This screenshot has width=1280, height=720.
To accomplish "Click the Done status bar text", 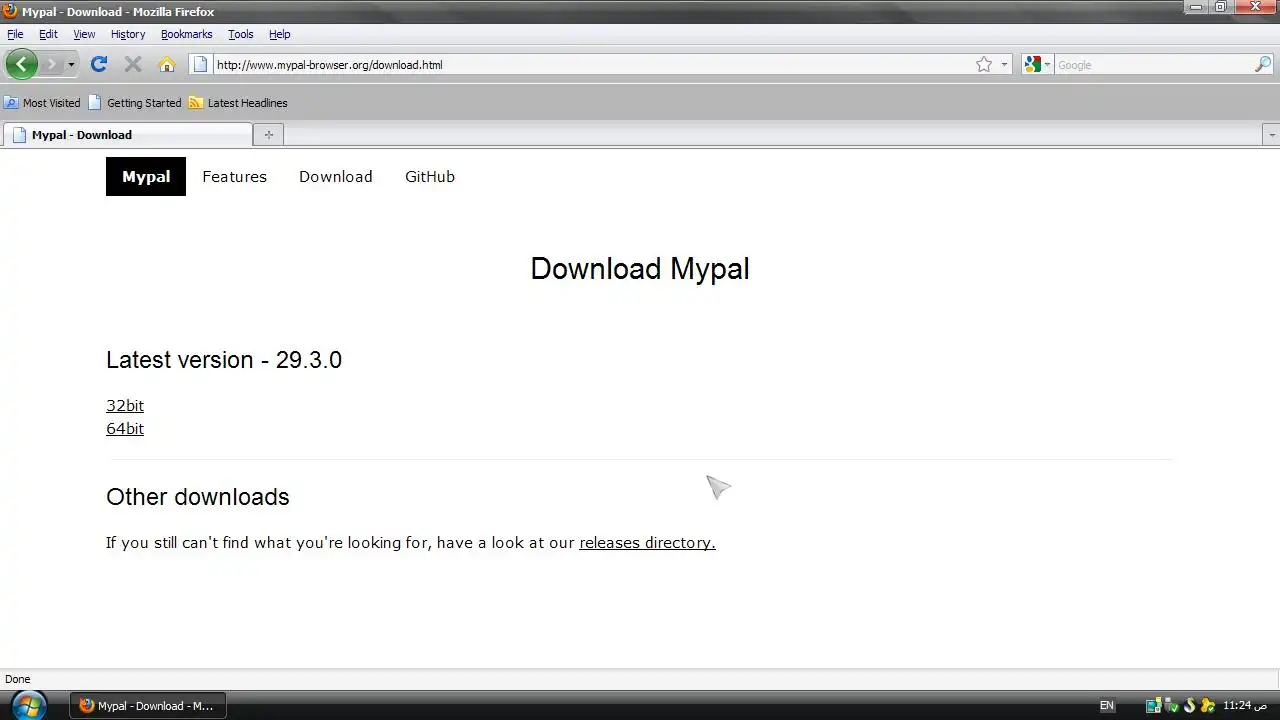I will coord(18,679).
